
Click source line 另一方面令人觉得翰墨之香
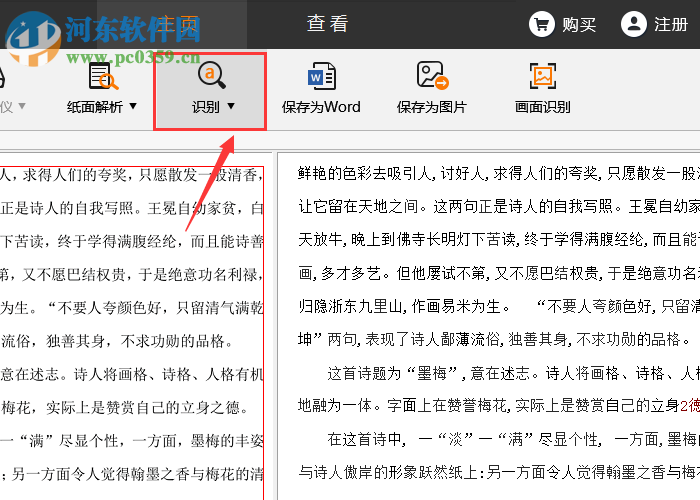point(132,474)
